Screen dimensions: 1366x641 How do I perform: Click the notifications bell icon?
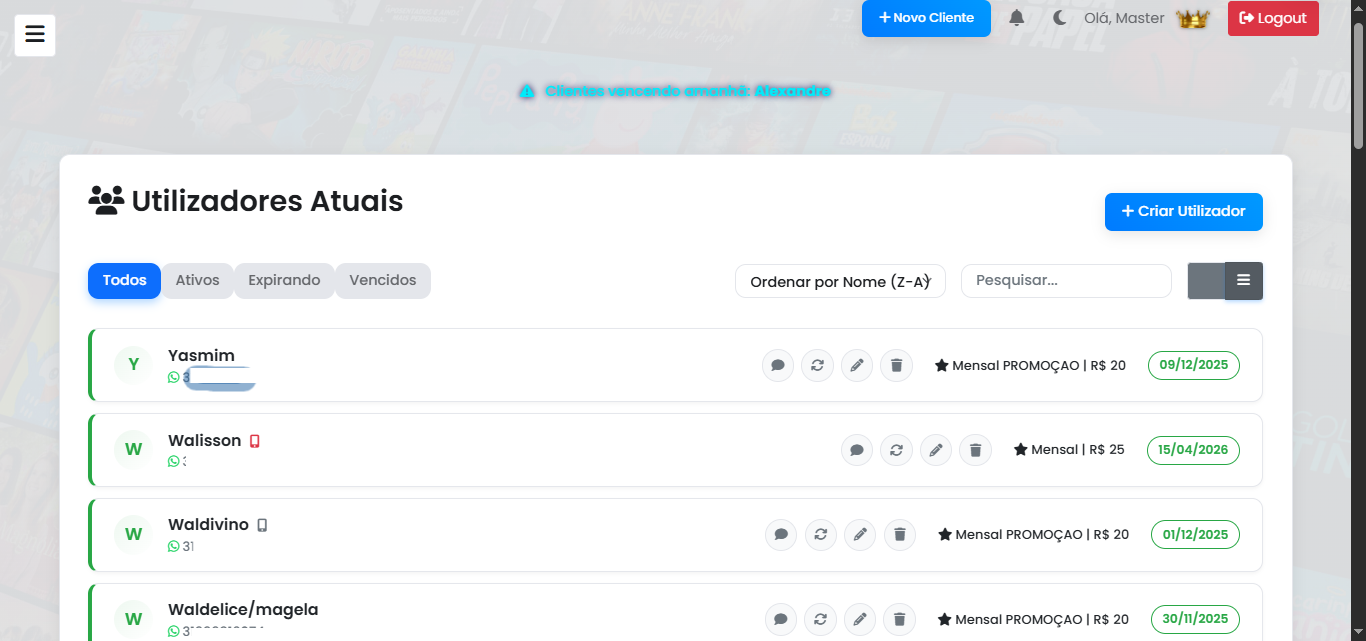coord(1016,18)
